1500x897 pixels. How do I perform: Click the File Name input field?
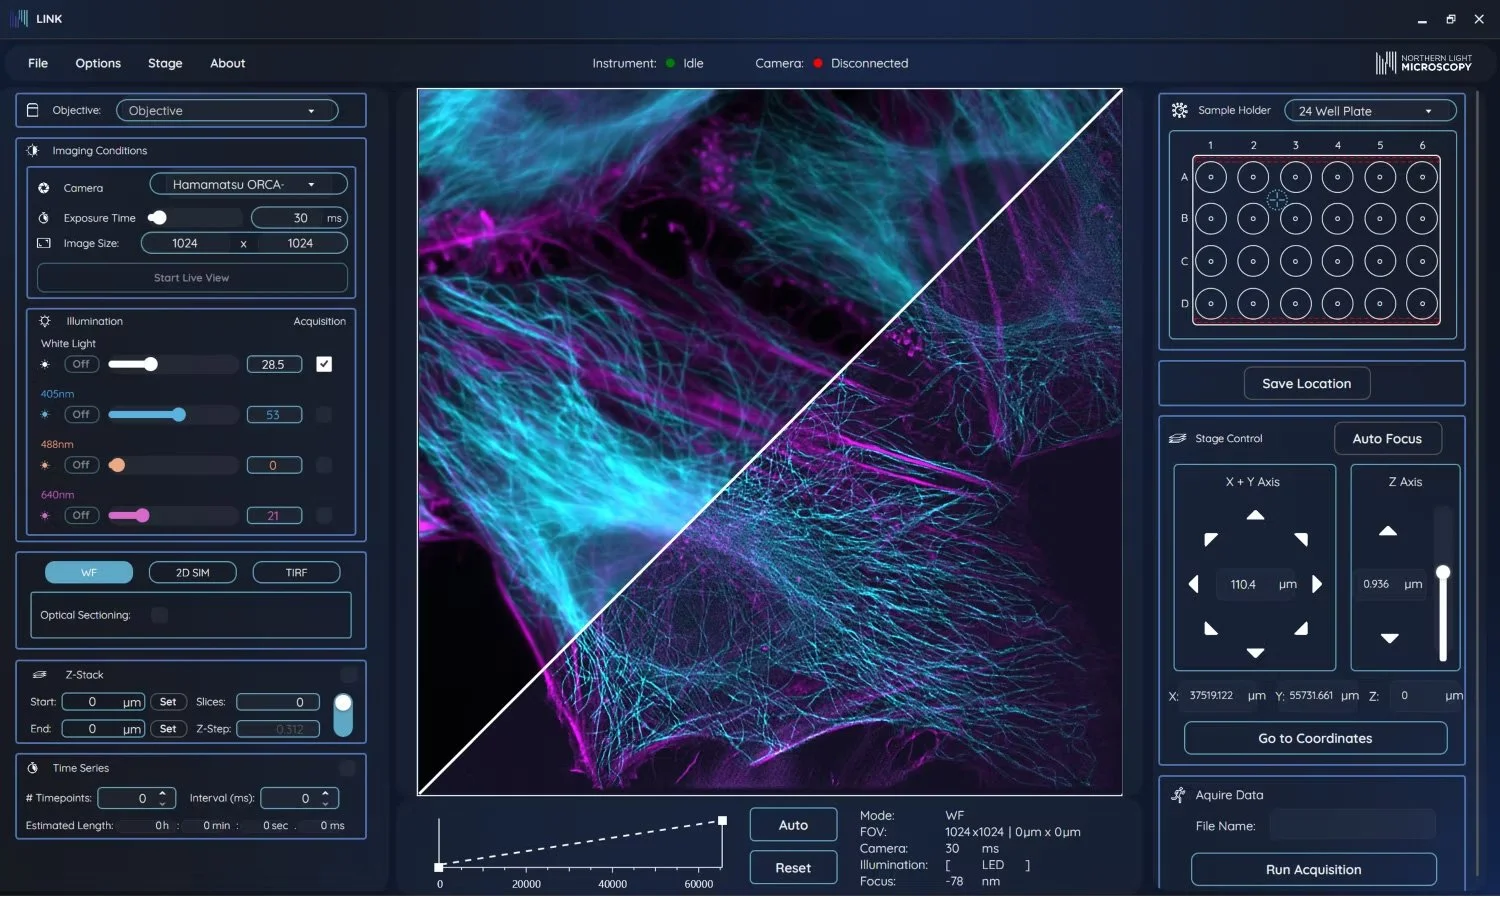[x=1352, y=825]
